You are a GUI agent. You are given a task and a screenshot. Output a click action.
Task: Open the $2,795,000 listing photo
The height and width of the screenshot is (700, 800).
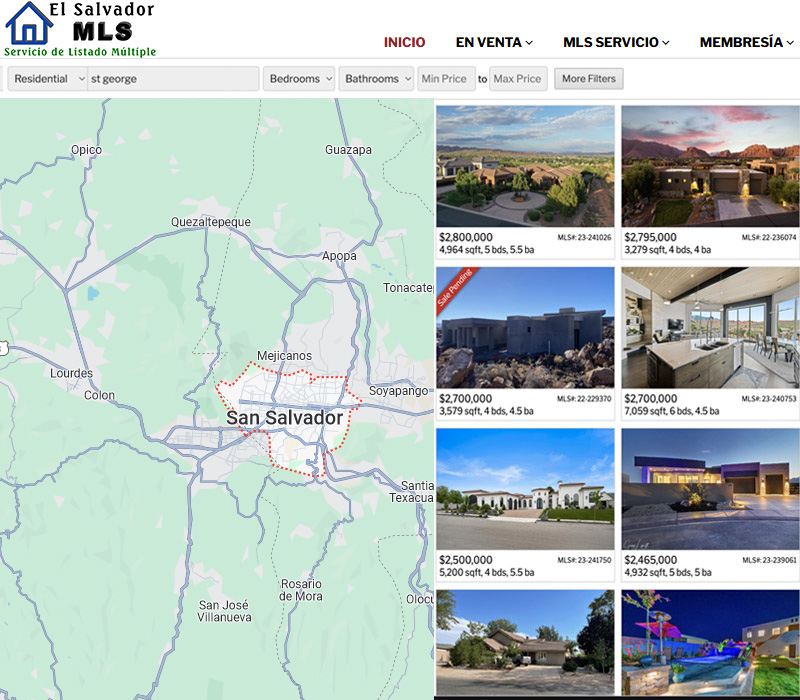[710, 166]
